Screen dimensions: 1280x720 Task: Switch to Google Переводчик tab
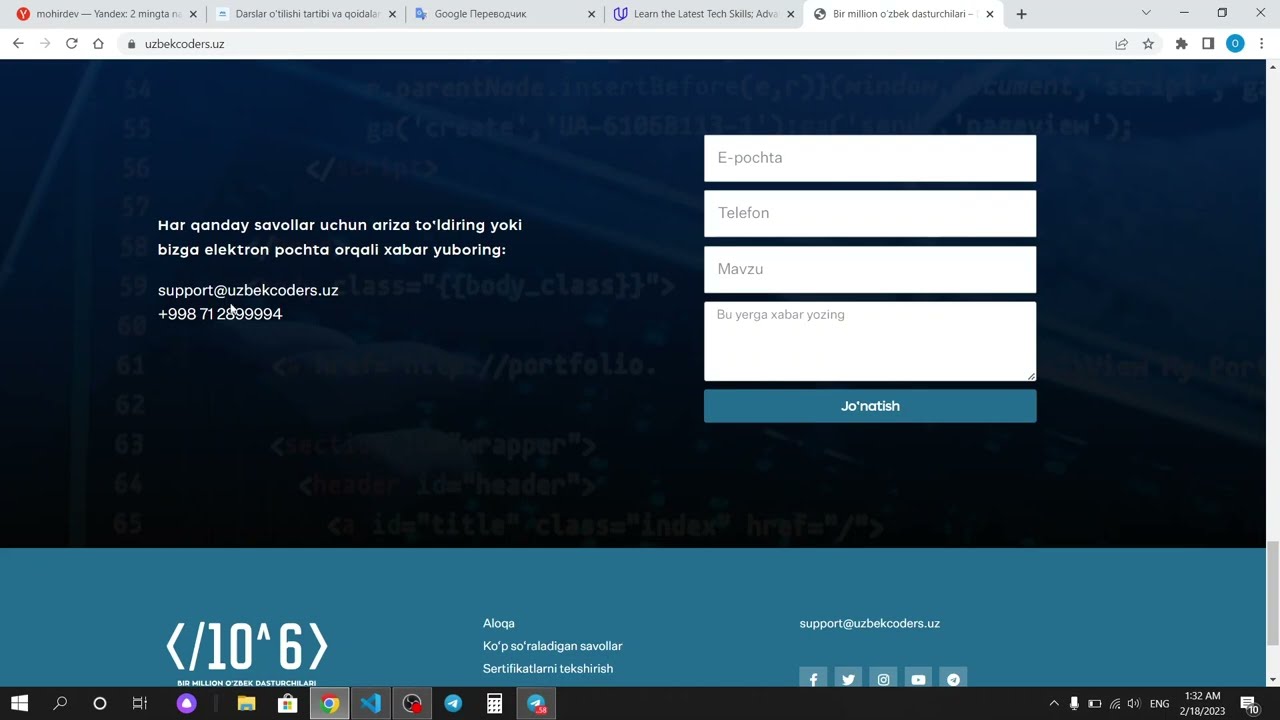tap(505, 14)
